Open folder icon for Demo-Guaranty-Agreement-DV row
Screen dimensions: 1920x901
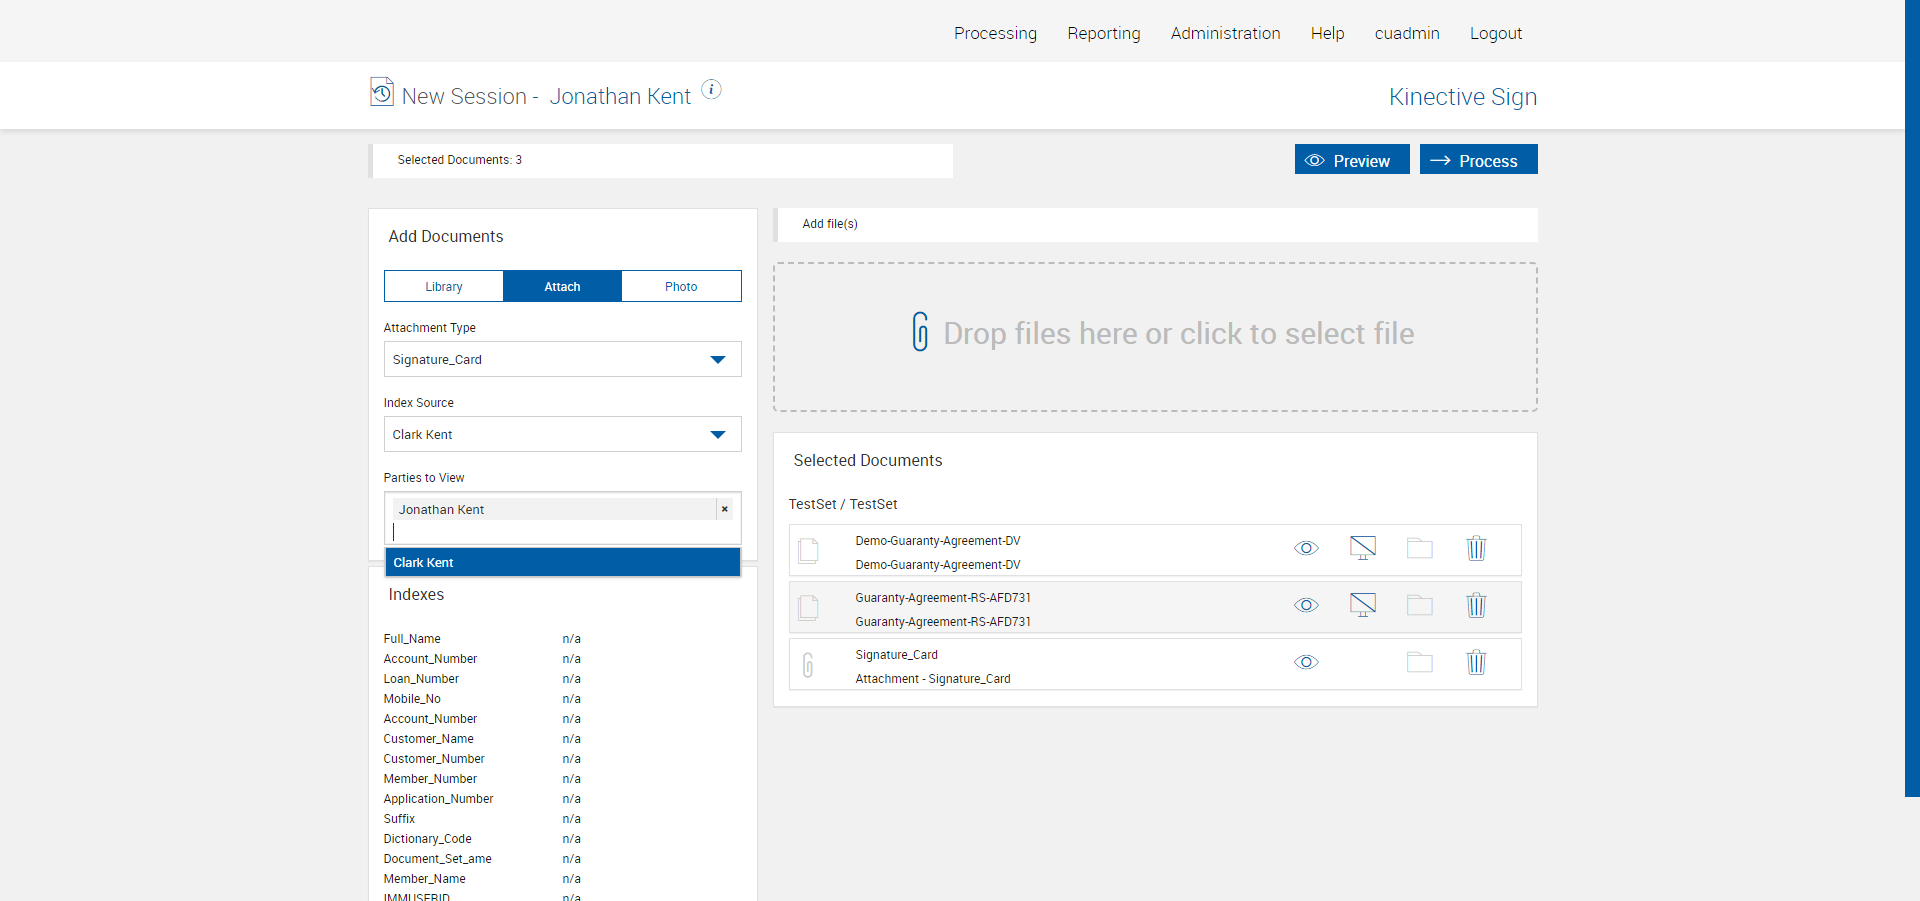pyautogui.click(x=1419, y=548)
